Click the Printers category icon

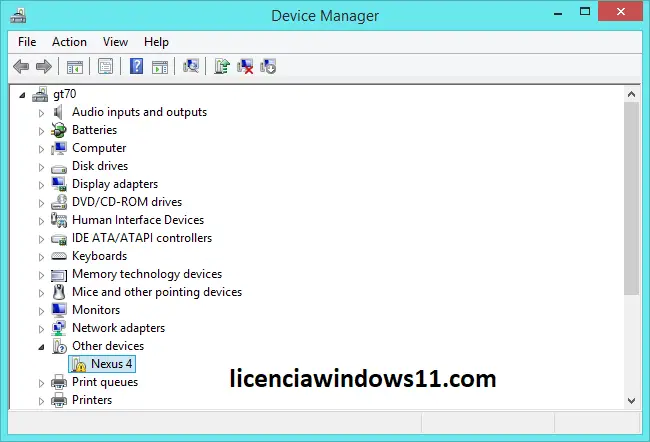click(x=59, y=400)
